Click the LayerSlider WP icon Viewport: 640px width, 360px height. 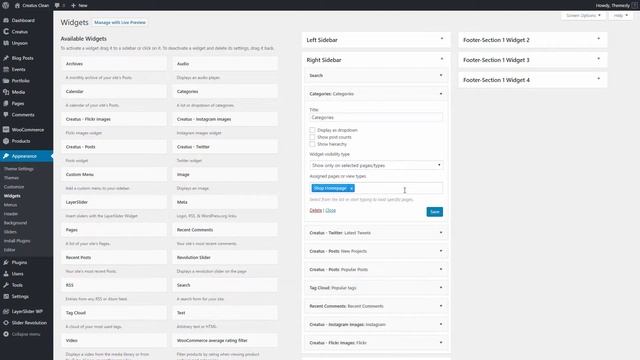tap(6, 311)
